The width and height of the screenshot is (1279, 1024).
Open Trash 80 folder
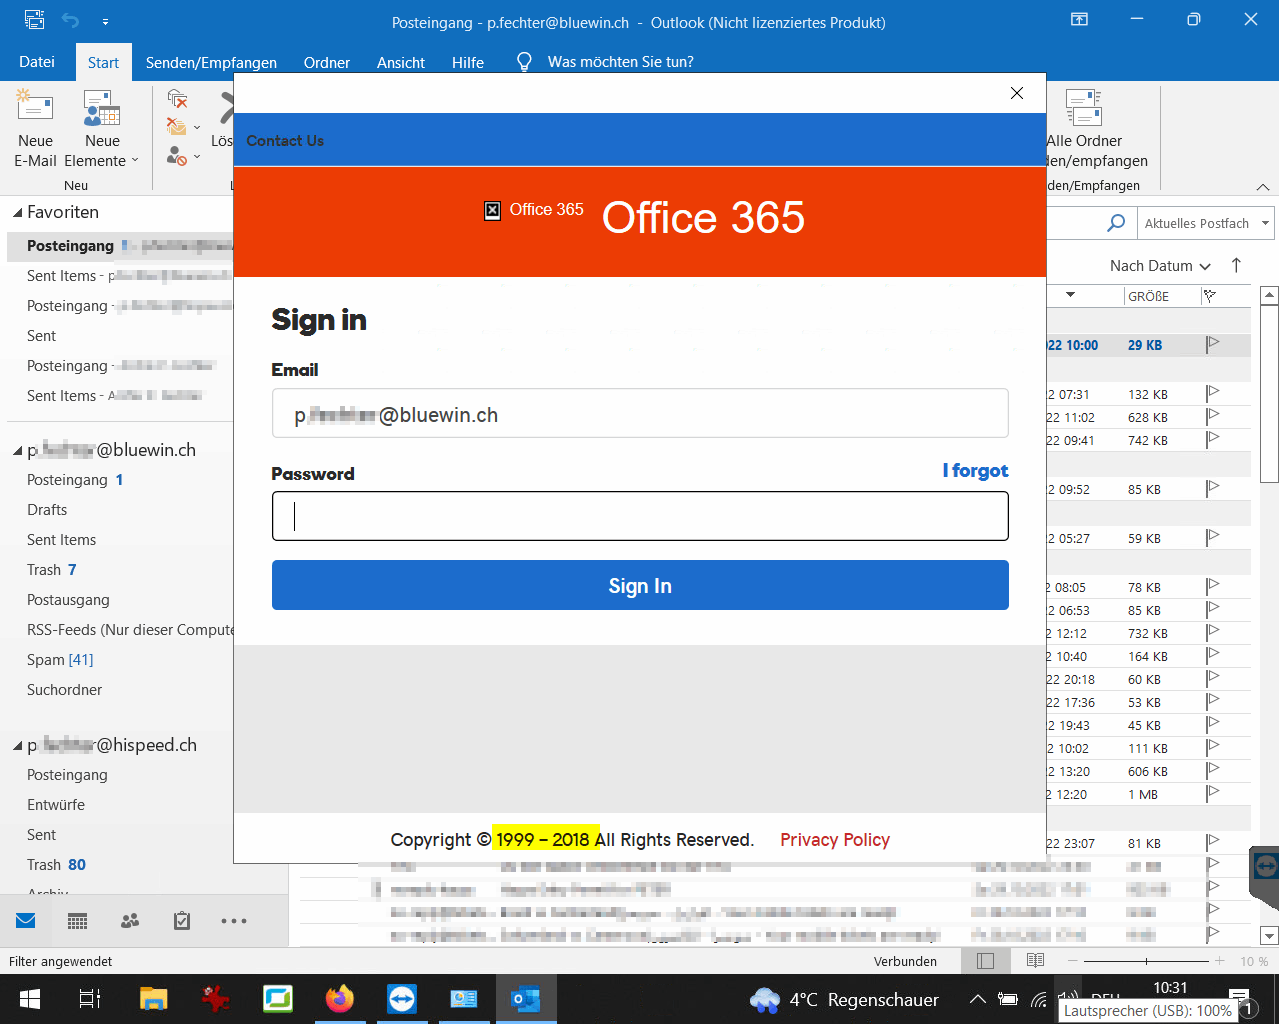[x=56, y=865]
